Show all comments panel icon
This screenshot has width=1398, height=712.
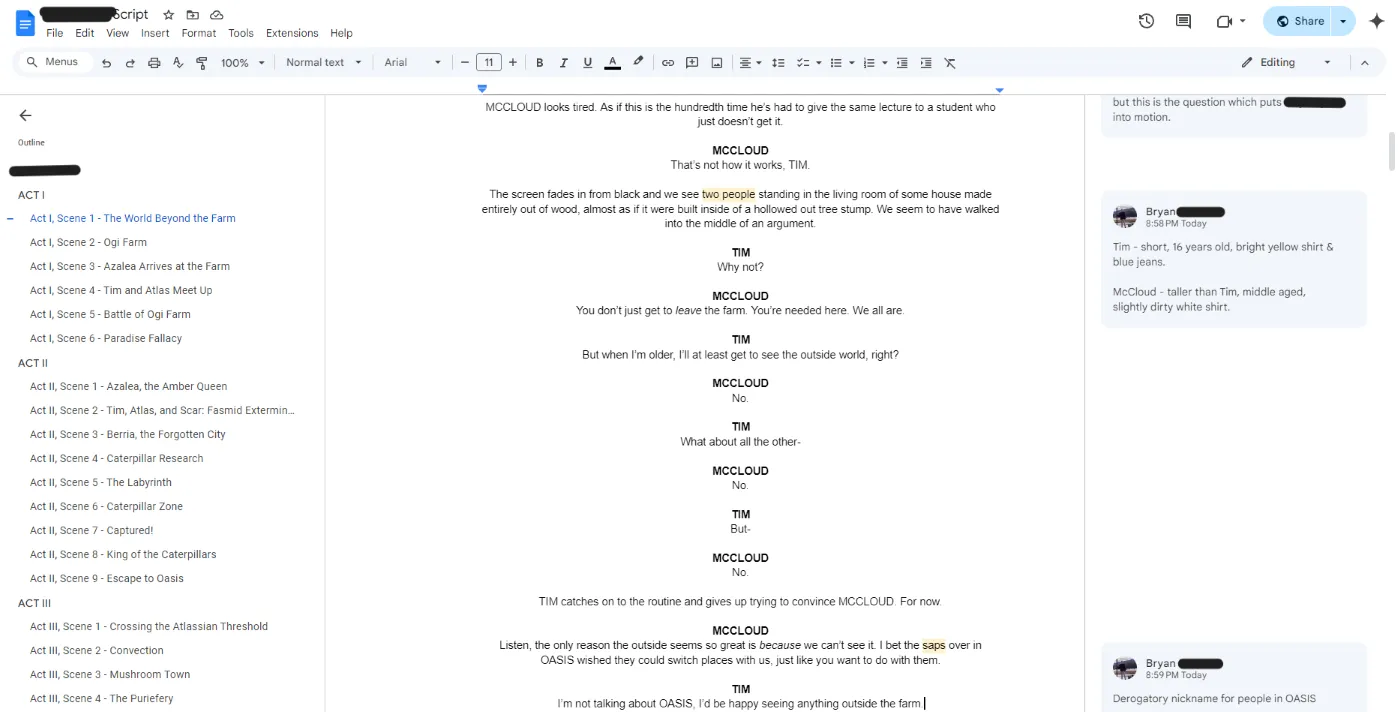click(x=1183, y=21)
